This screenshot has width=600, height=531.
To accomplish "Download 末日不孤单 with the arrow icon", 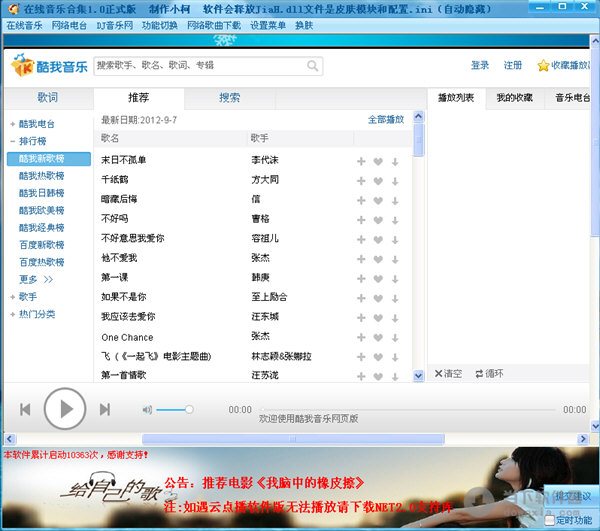I will 395,161.
